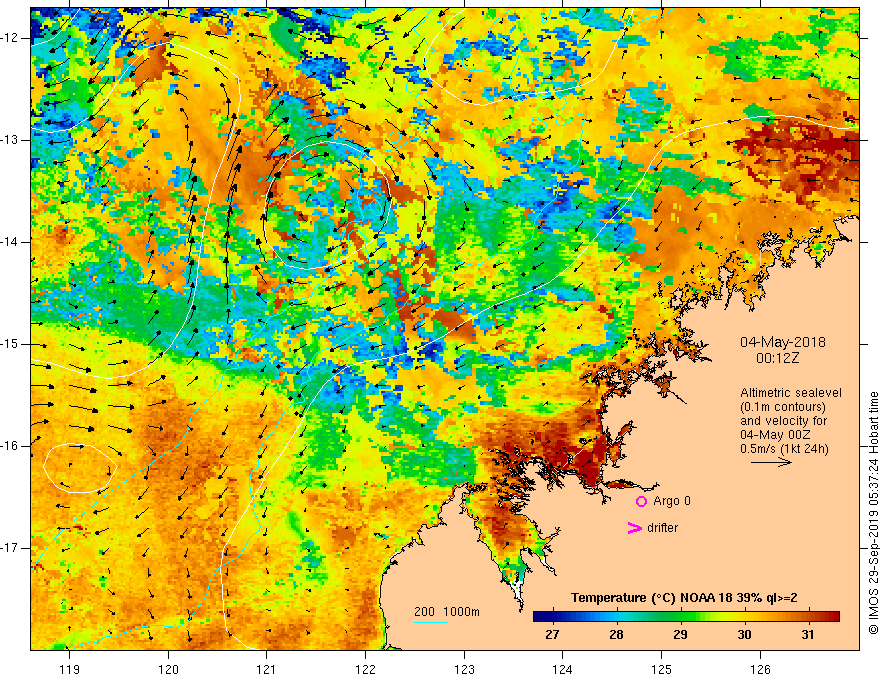
Task: Click the '200' isobath depth label
Action: point(424,612)
